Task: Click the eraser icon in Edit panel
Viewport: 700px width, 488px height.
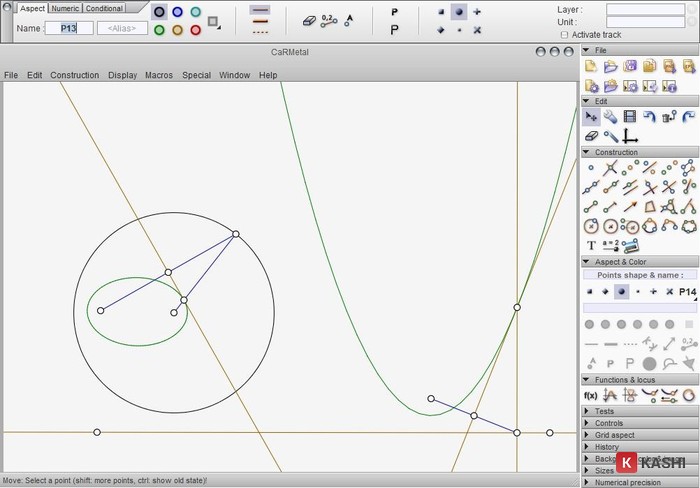Action: coord(591,136)
